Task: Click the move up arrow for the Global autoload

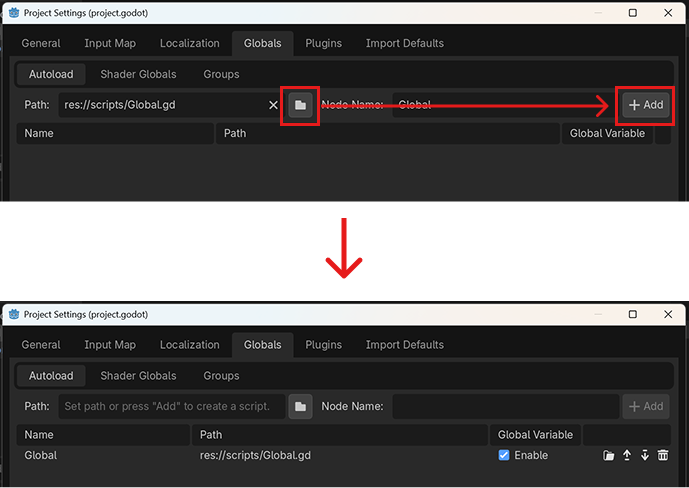Action: [x=627, y=455]
